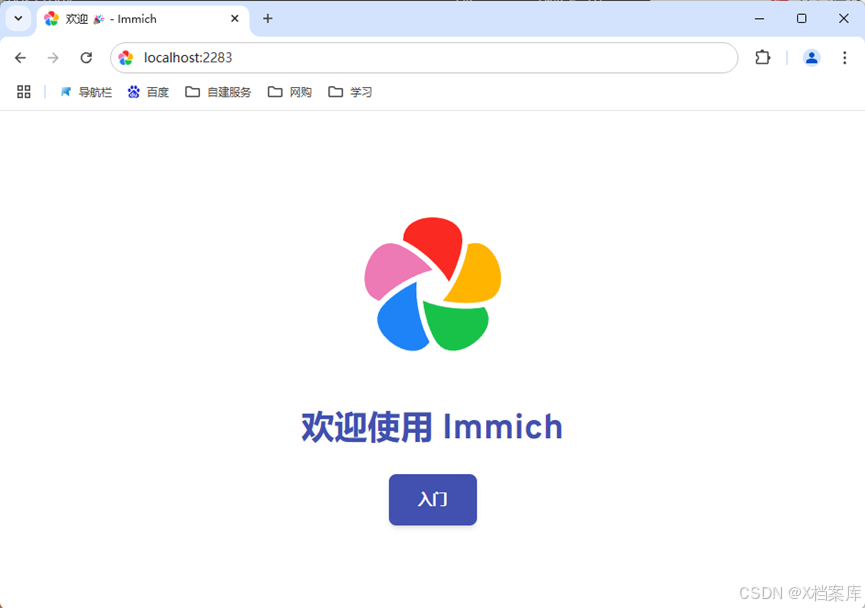Open the 网购 bookmark folder
Screen dimensions: 865x608
(x=290, y=92)
